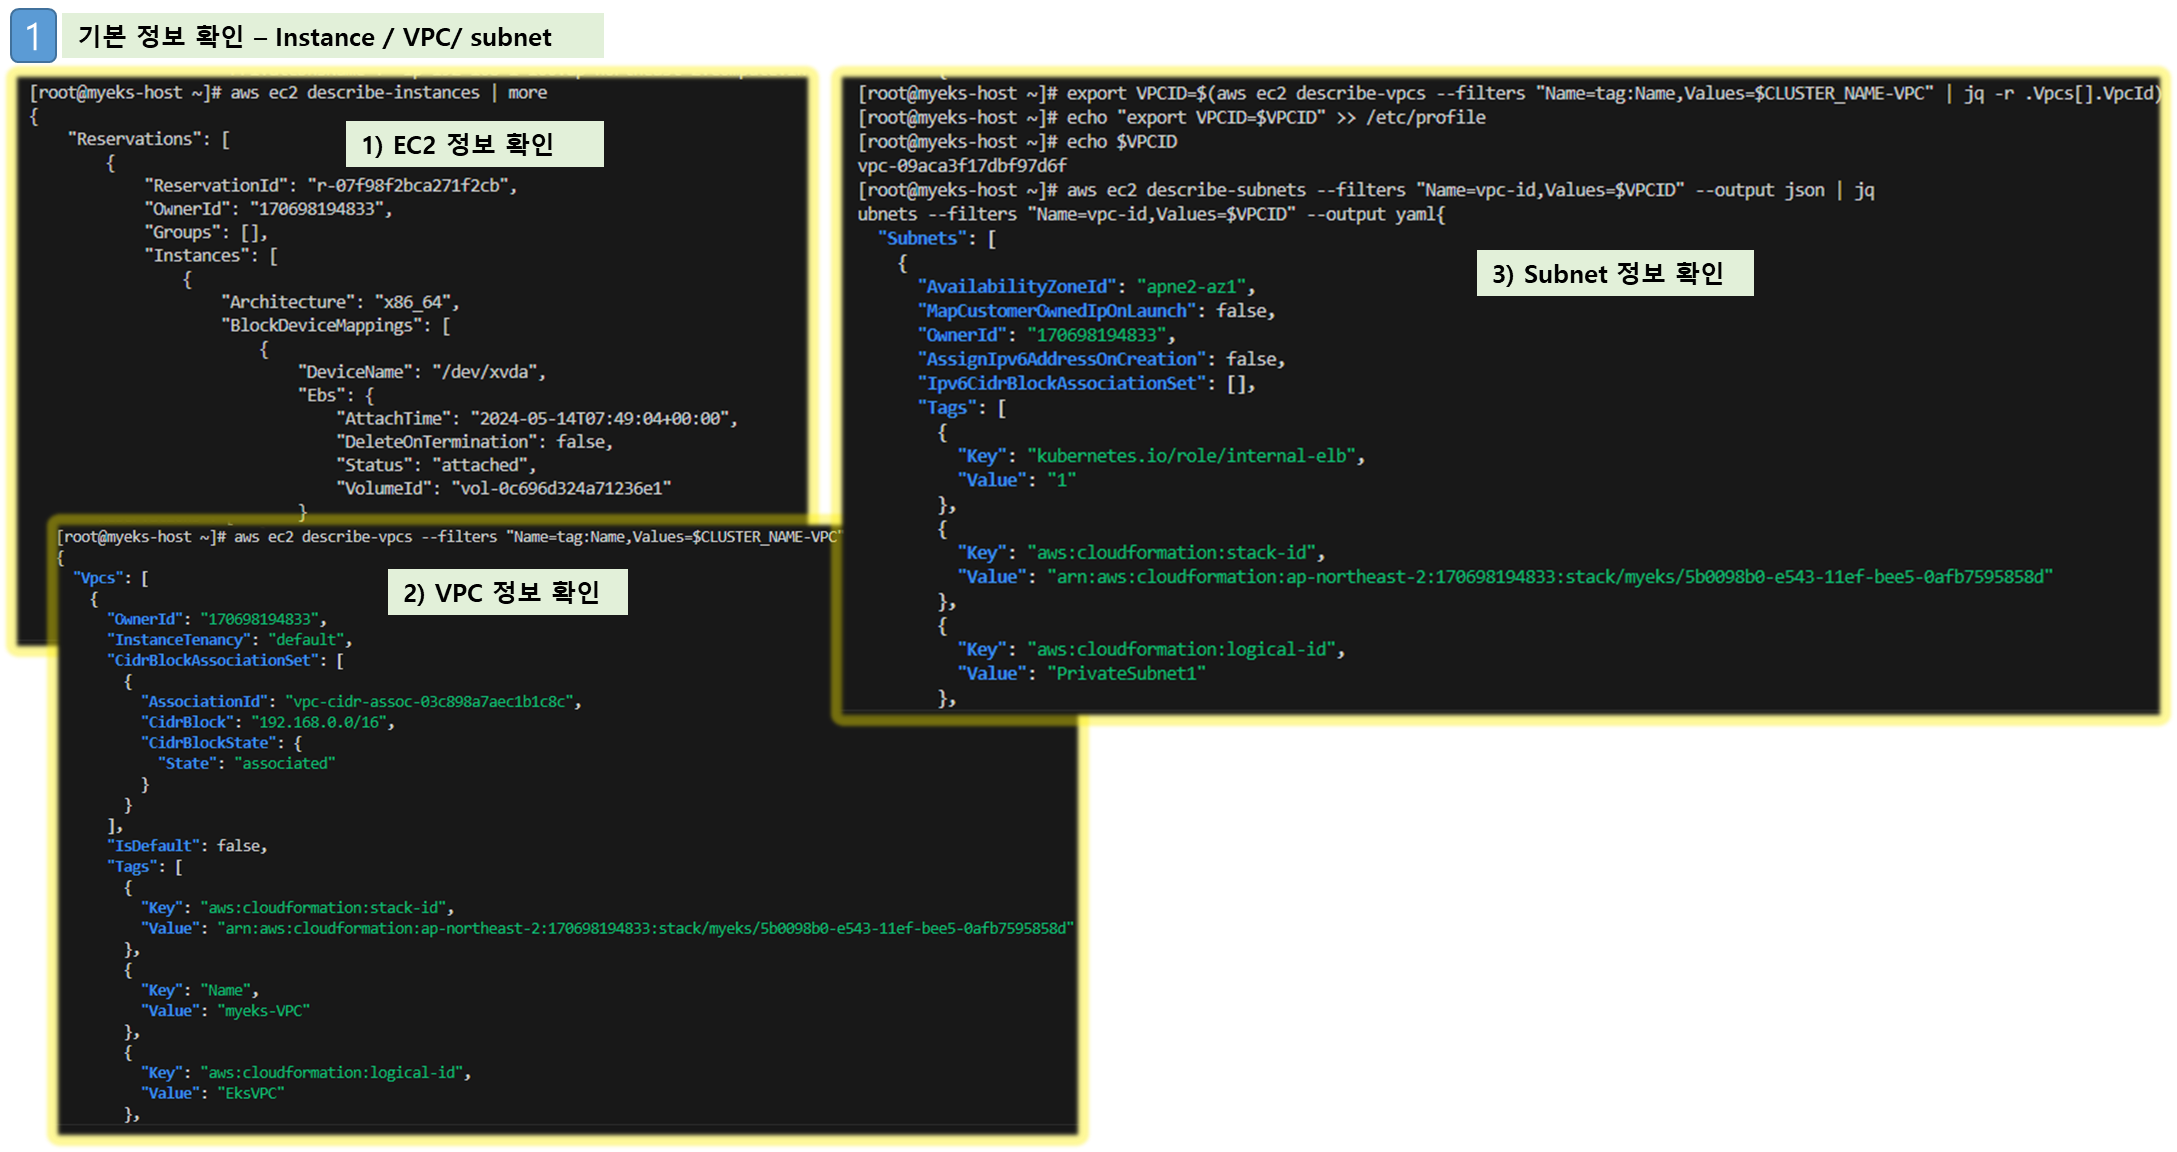Click the PrivateSubnet1 value
Viewport: 2177px width, 1152px height.
[1126, 674]
